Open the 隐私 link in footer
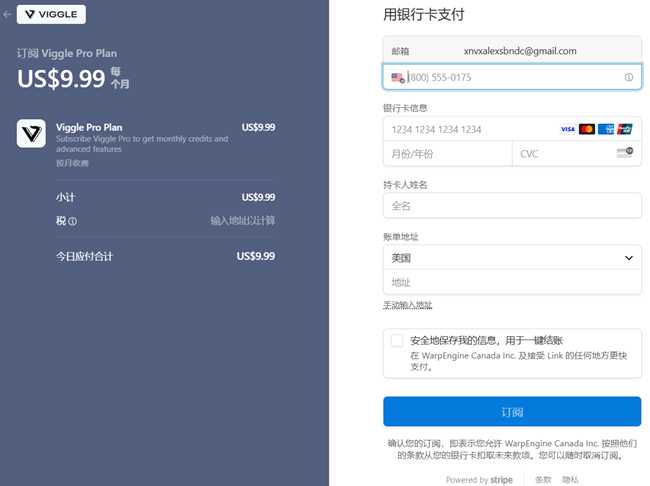The height and width of the screenshot is (486, 650). [x=570, y=479]
